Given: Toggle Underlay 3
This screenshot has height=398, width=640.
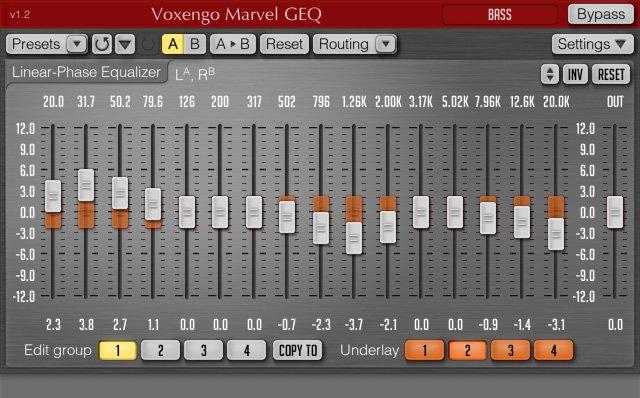Looking at the screenshot, I should click(511, 351).
